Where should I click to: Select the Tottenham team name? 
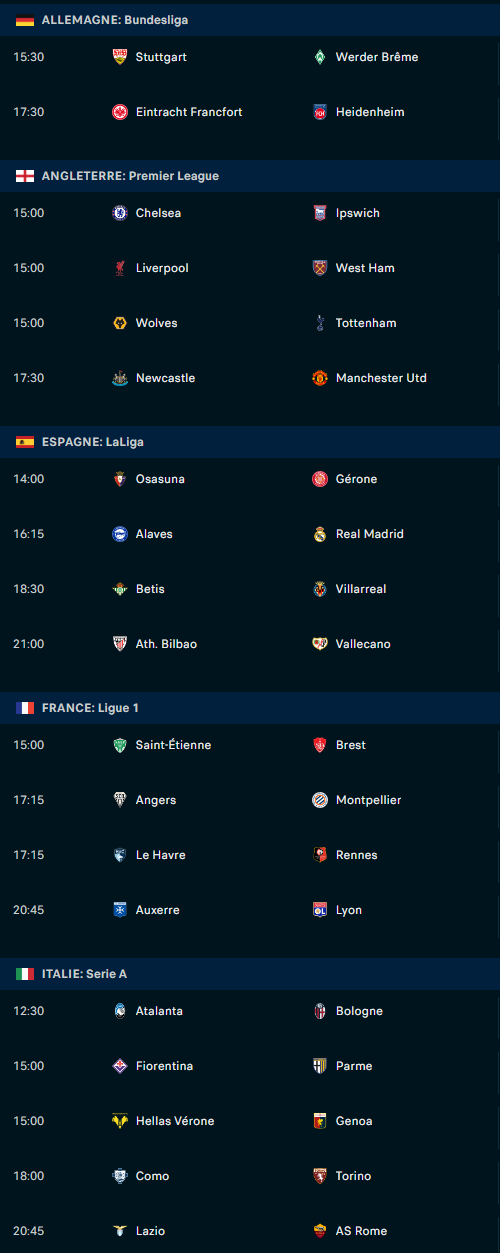click(366, 323)
